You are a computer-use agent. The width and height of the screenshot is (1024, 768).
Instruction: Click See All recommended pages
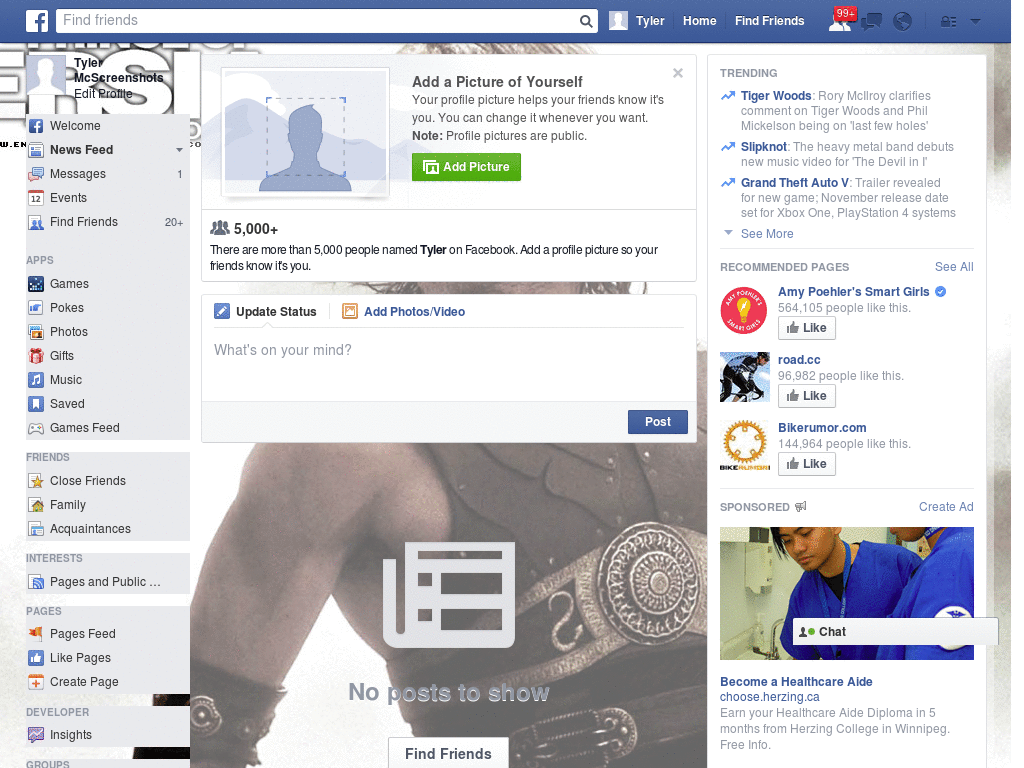pos(953,266)
